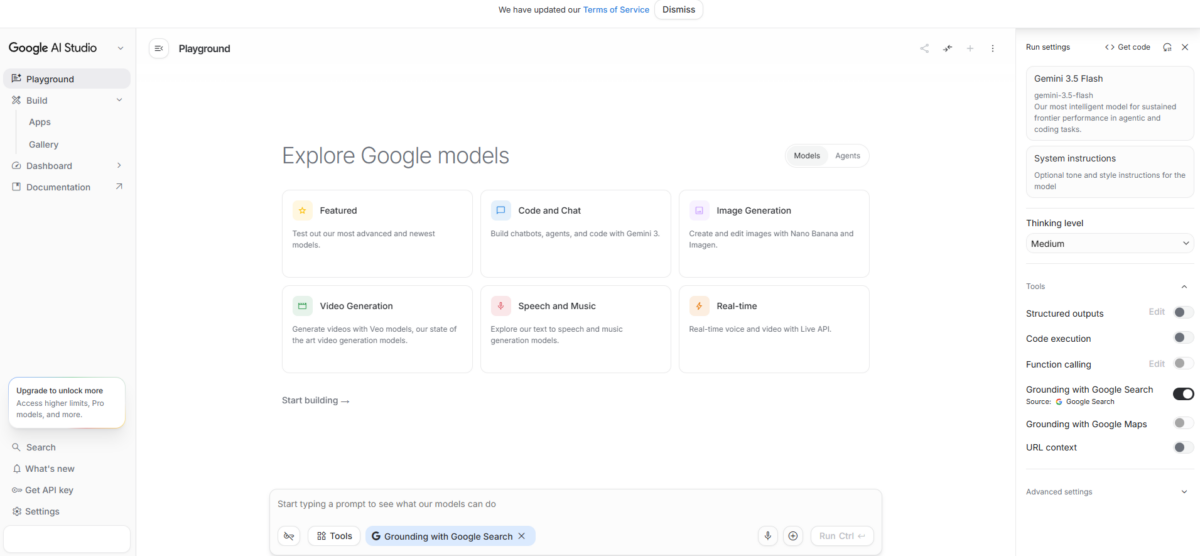Open the Tools menu in prompt bar

click(x=334, y=536)
